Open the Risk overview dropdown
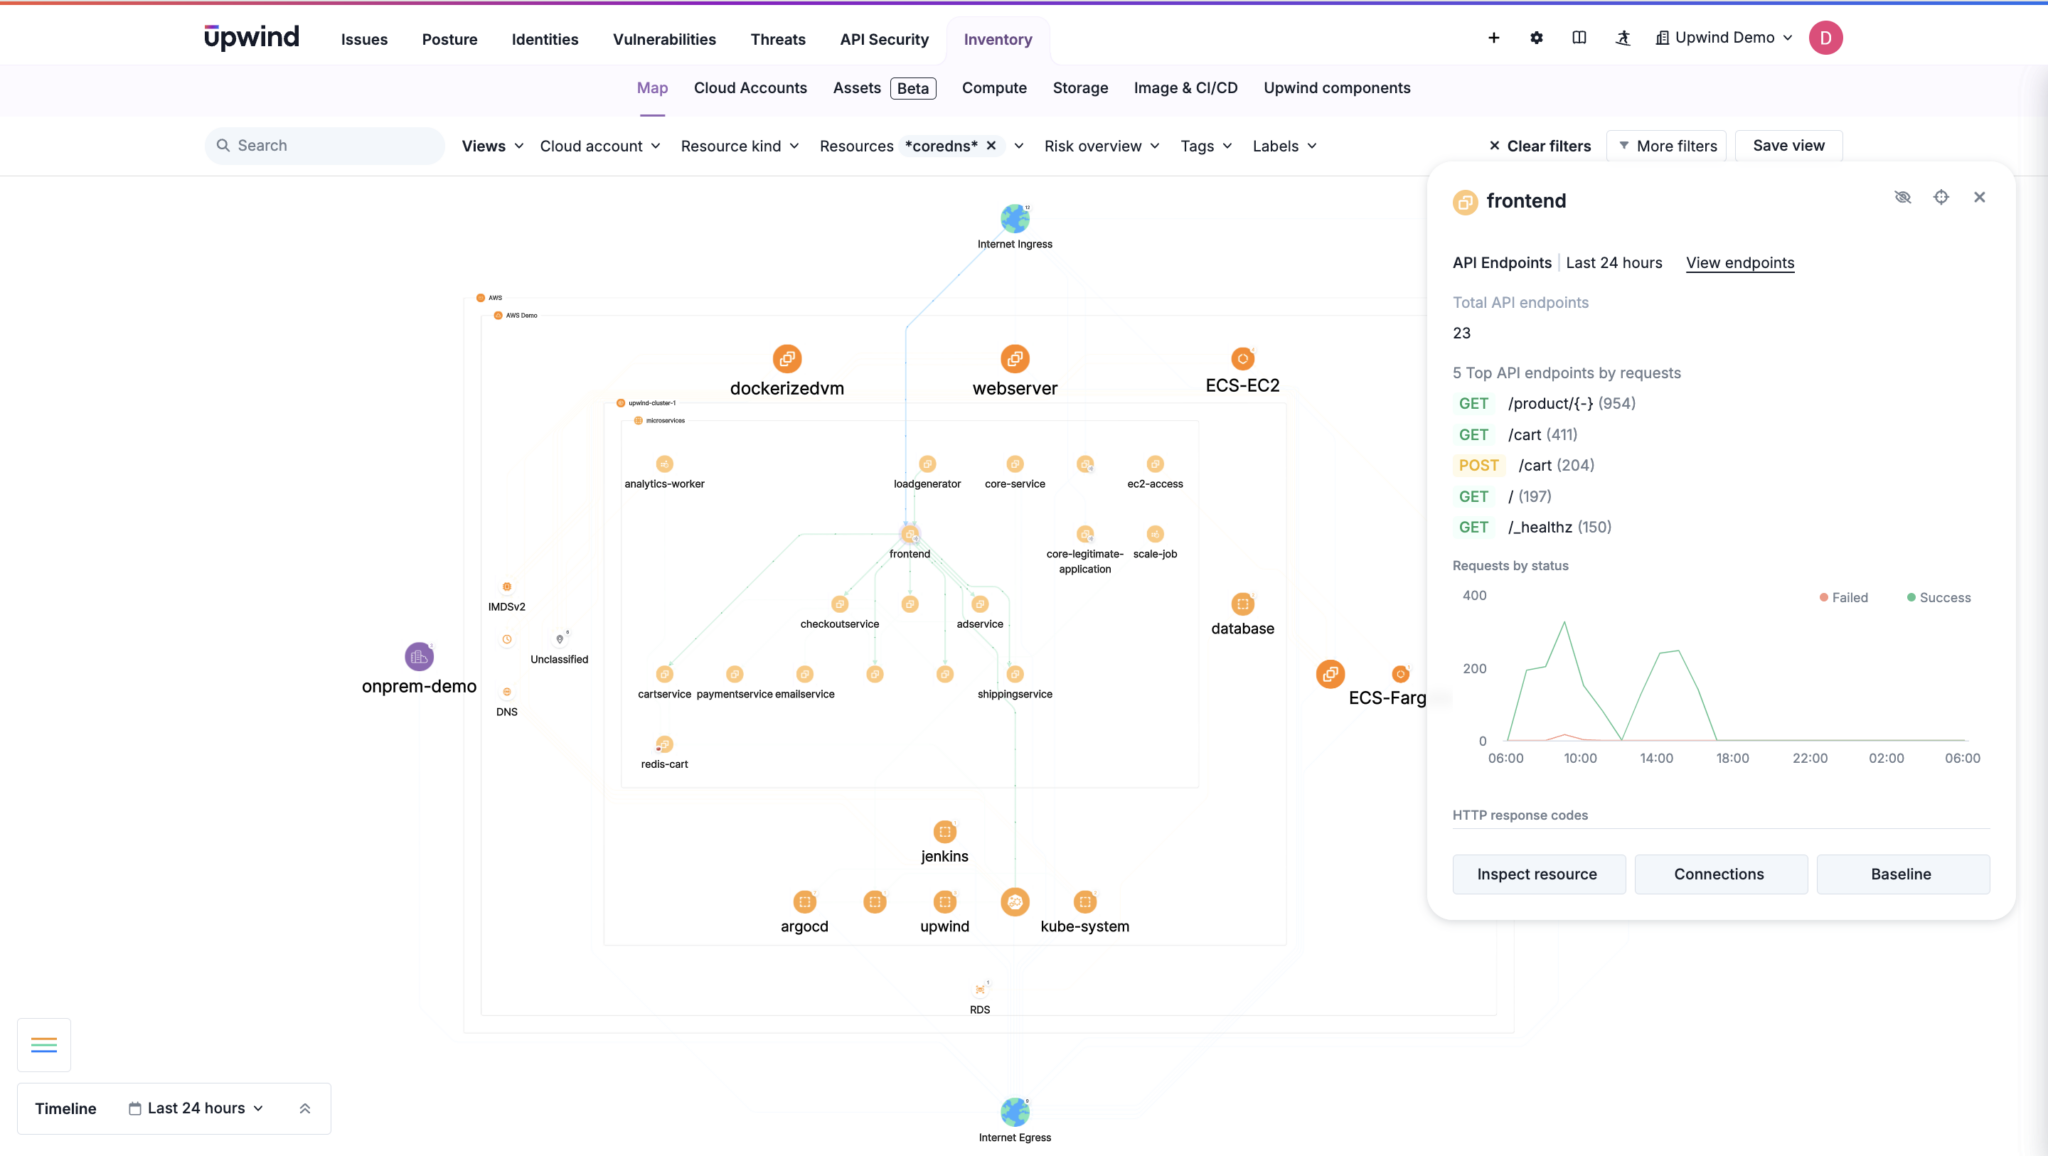This screenshot has width=2048, height=1156. pos(1101,146)
